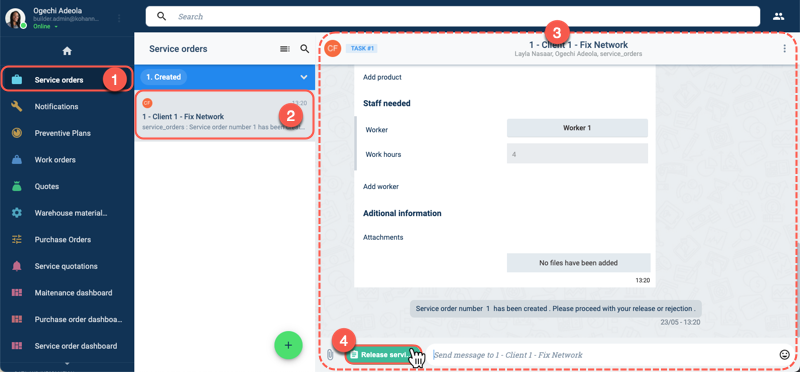Open Notifications in the sidebar

pyautogui.click(x=56, y=107)
